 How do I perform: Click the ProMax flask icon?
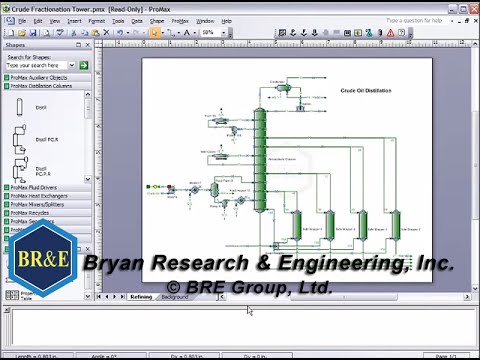click(x=369, y=33)
